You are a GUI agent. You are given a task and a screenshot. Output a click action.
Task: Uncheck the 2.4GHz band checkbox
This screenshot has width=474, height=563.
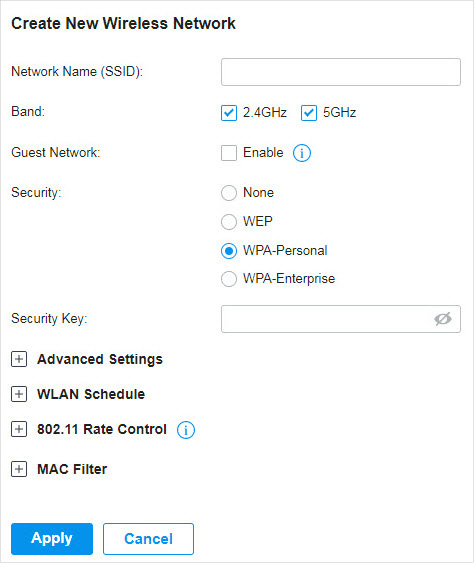tap(229, 113)
